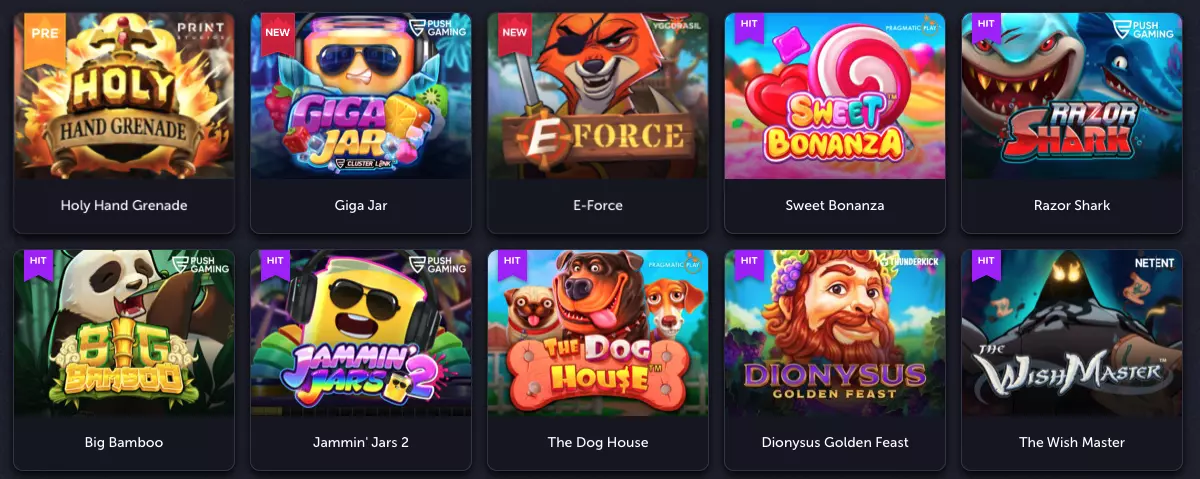Open the Big Bamboo panda thumbnail
This screenshot has width=1200, height=479.
pos(124,333)
